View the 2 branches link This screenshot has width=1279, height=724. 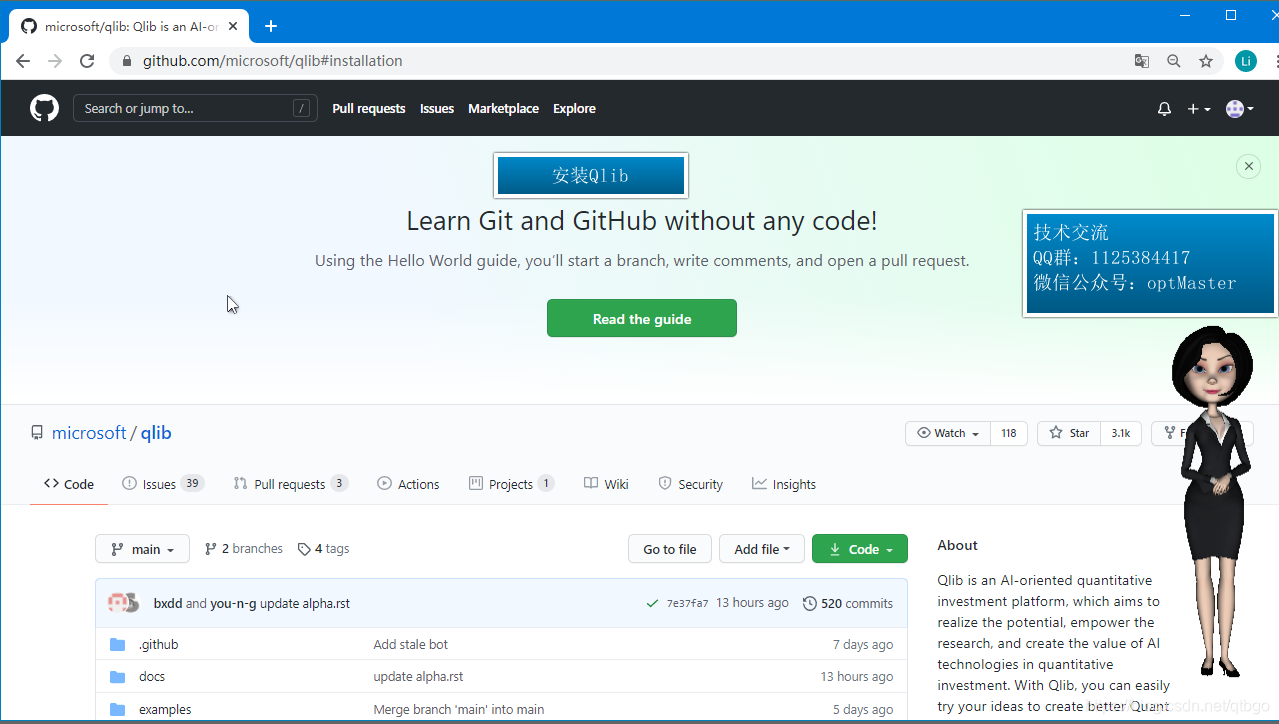coord(243,549)
